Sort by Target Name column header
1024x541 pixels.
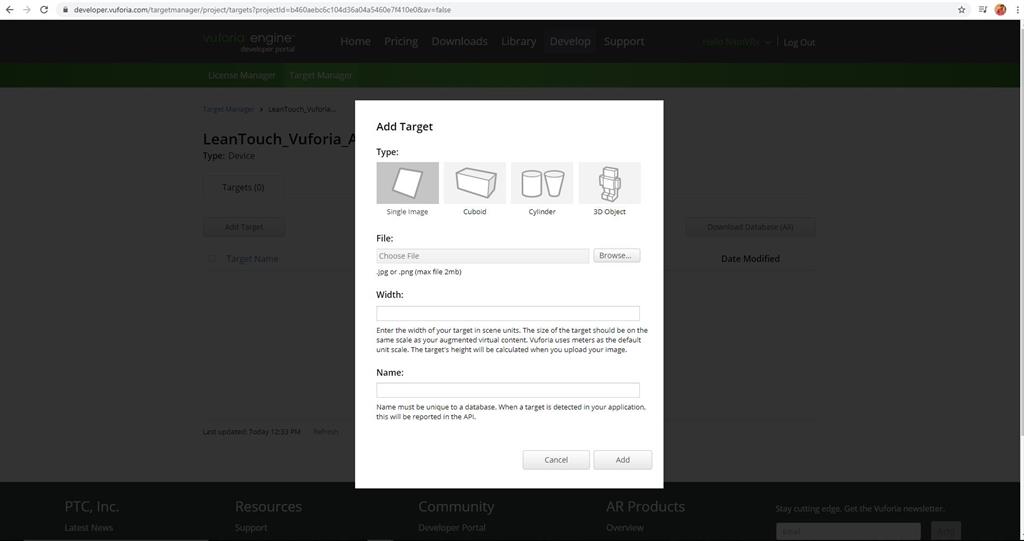click(x=252, y=259)
